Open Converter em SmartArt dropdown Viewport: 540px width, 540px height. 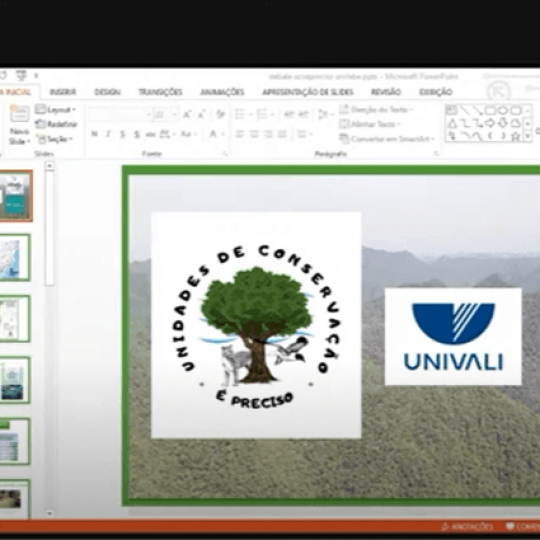point(387,139)
